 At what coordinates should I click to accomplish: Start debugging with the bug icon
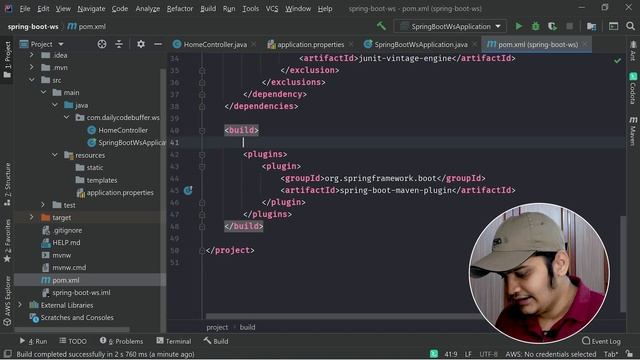pos(536,26)
